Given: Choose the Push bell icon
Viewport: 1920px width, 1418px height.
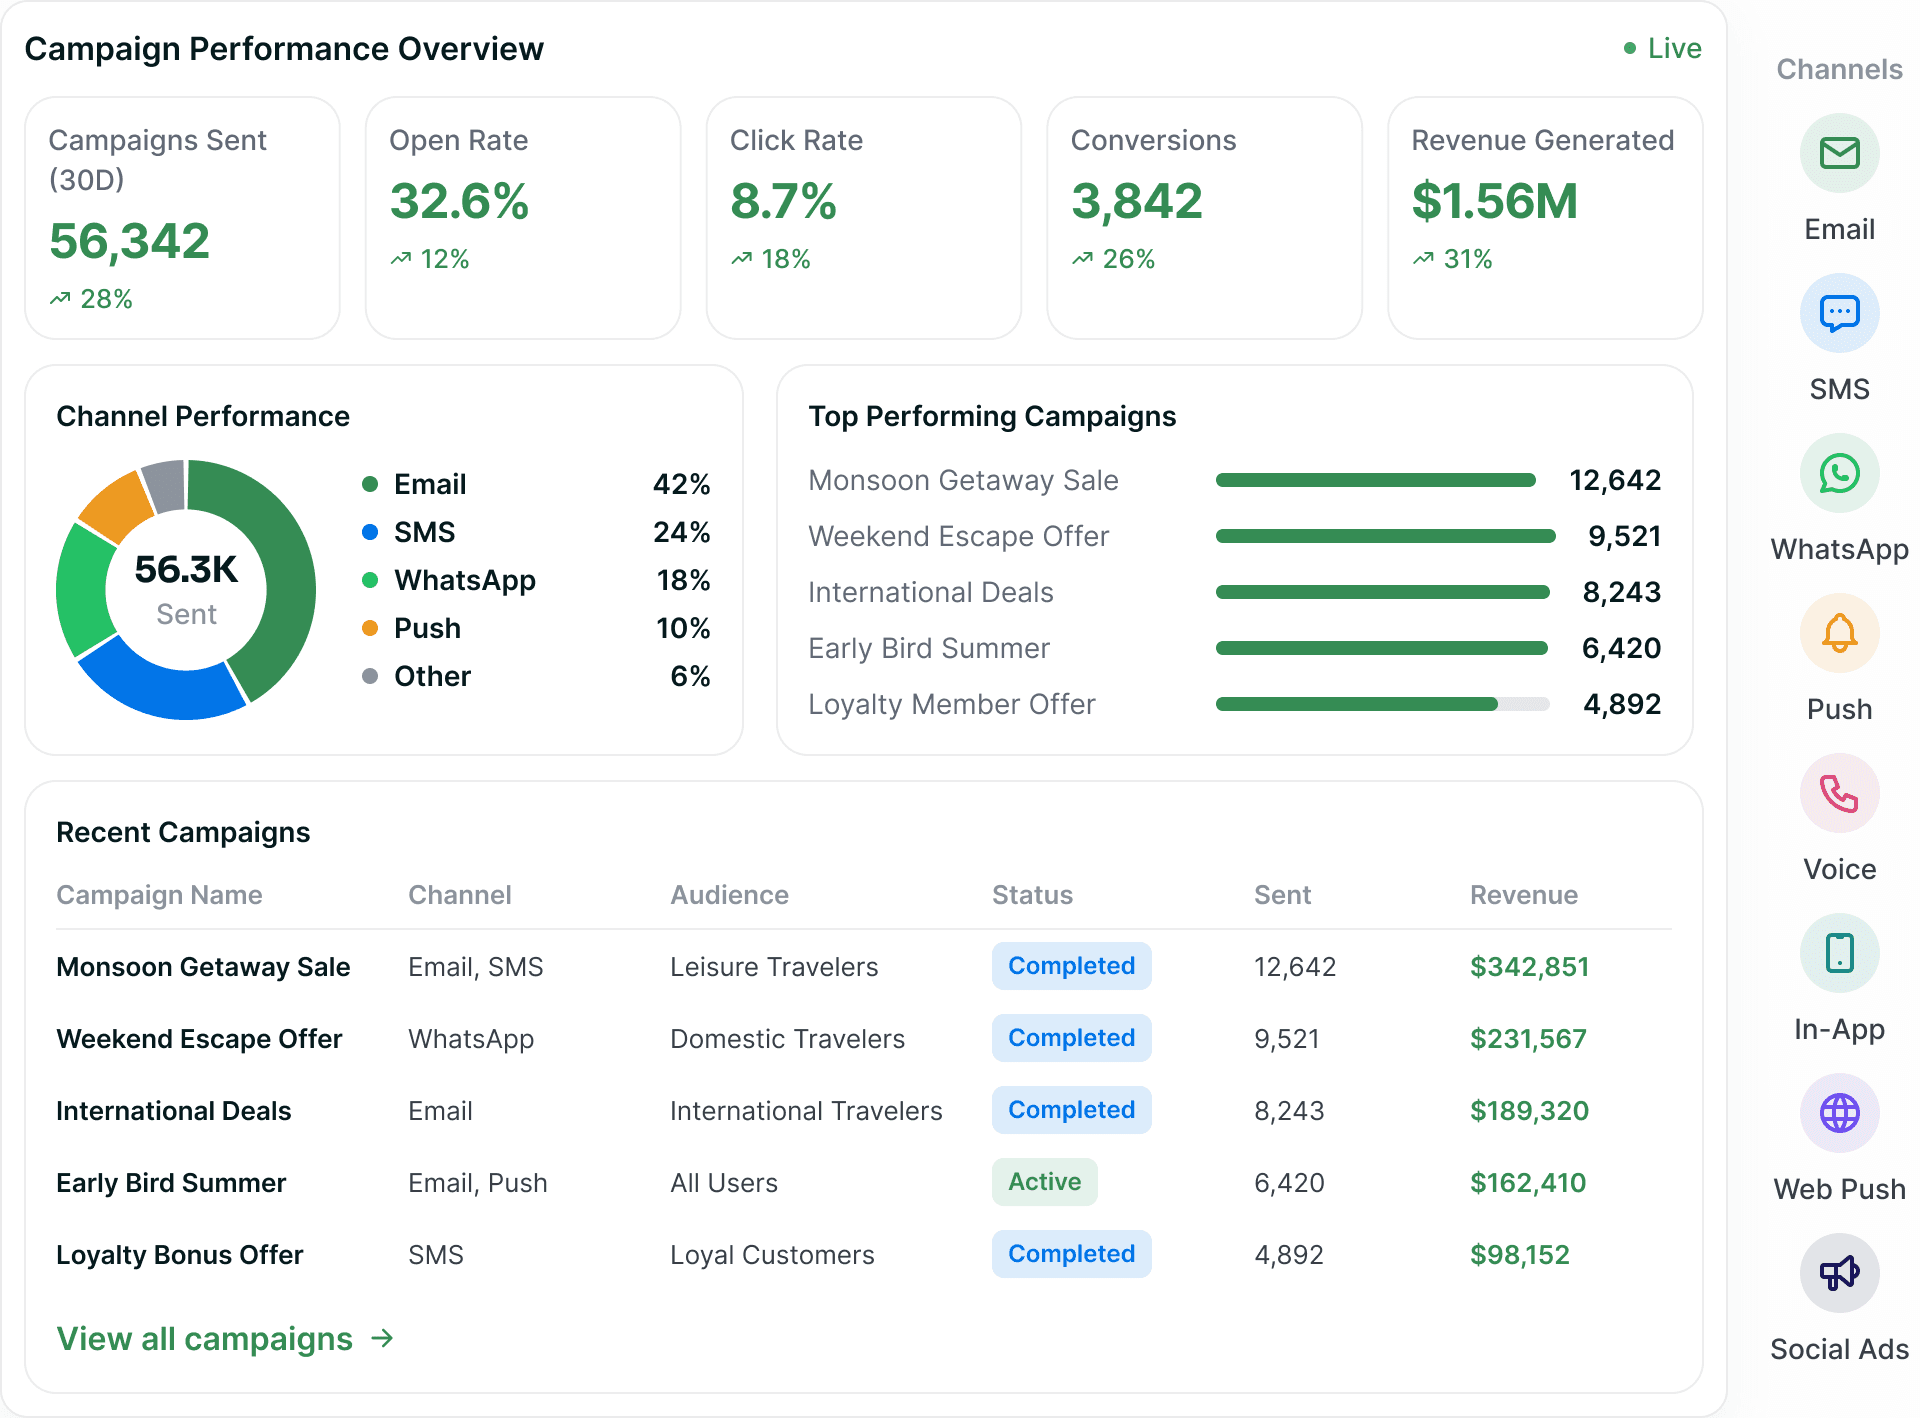Looking at the screenshot, I should (1839, 633).
